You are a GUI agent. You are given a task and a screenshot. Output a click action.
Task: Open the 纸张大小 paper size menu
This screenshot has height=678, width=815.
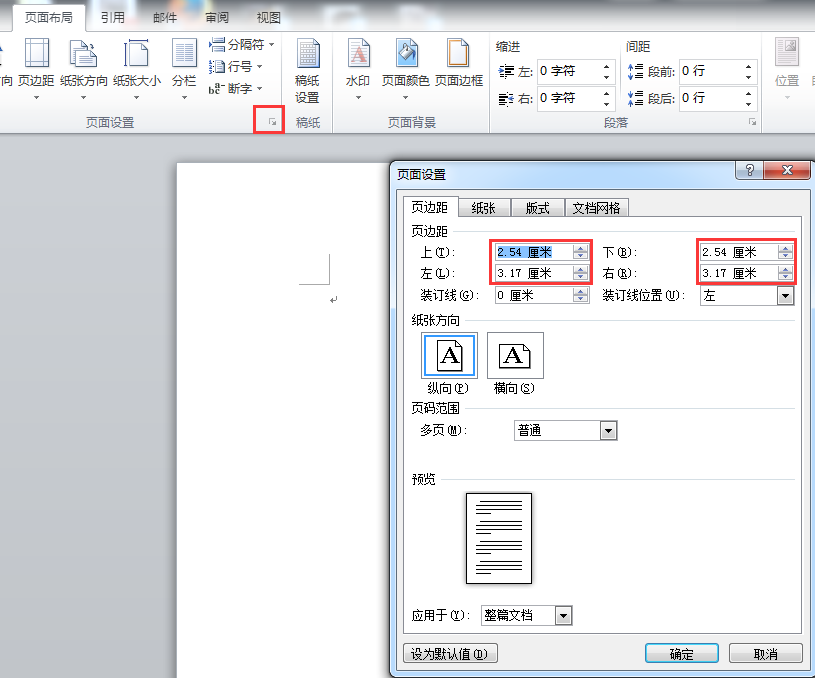[x=137, y=69]
